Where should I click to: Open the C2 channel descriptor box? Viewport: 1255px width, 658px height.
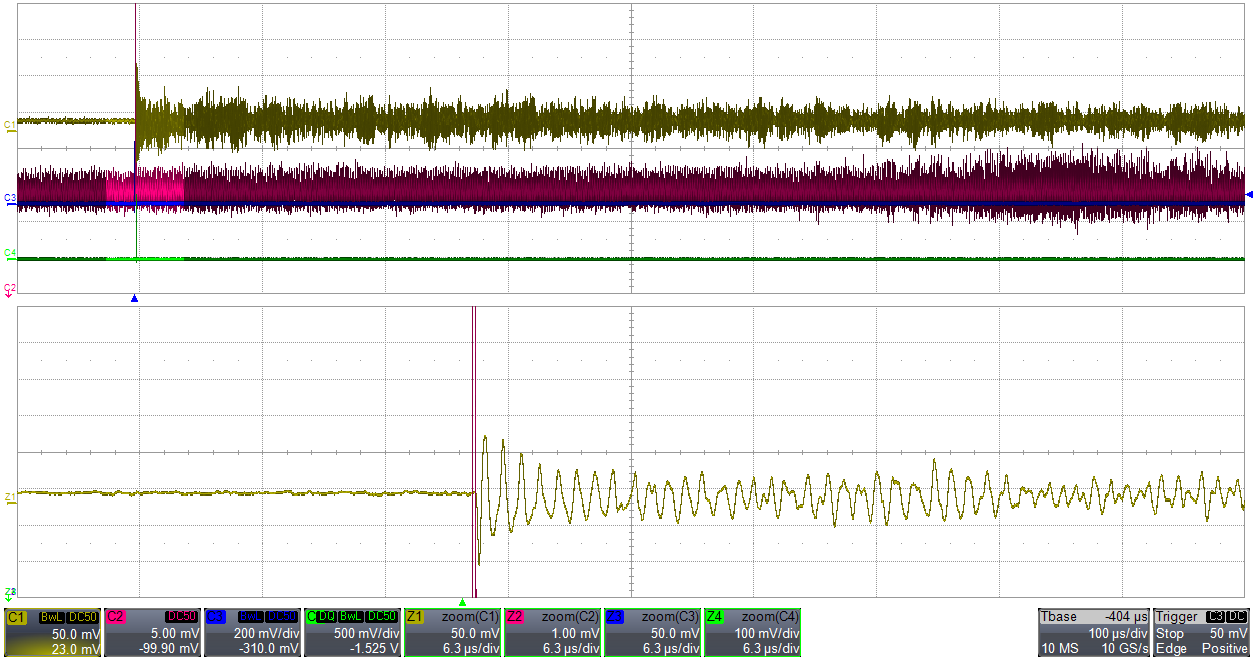point(152,632)
